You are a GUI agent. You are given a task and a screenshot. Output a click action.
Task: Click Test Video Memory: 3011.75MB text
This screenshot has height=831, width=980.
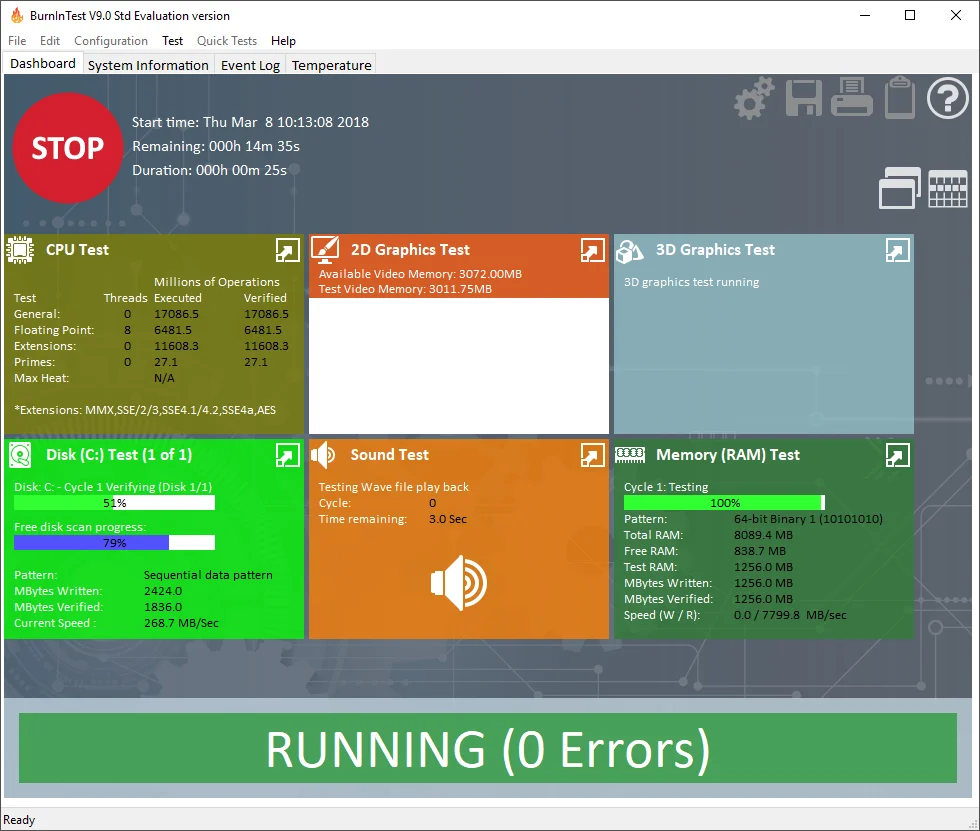[405, 289]
